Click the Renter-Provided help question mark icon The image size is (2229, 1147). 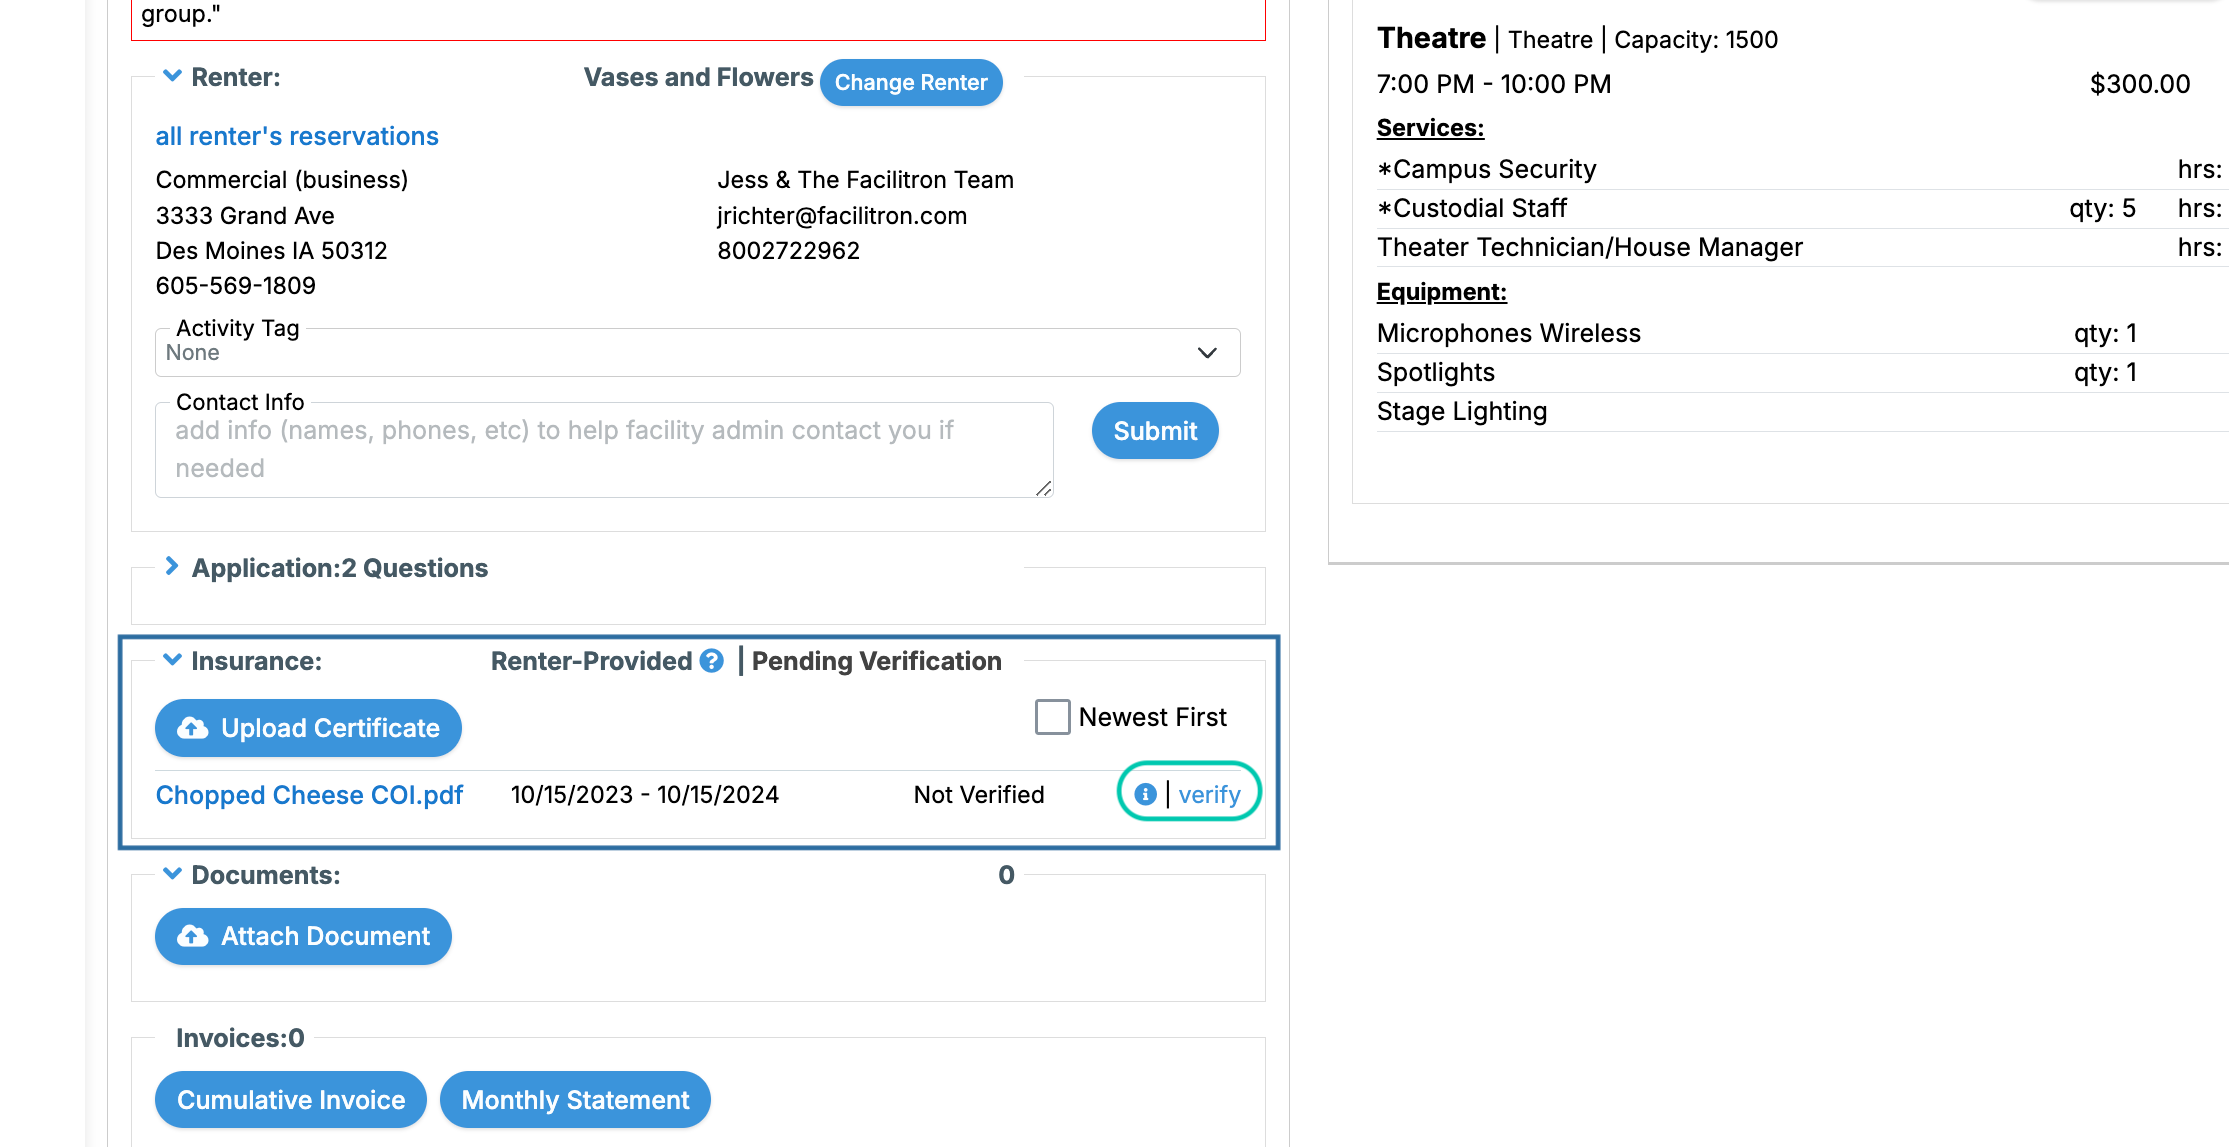[x=711, y=661]
